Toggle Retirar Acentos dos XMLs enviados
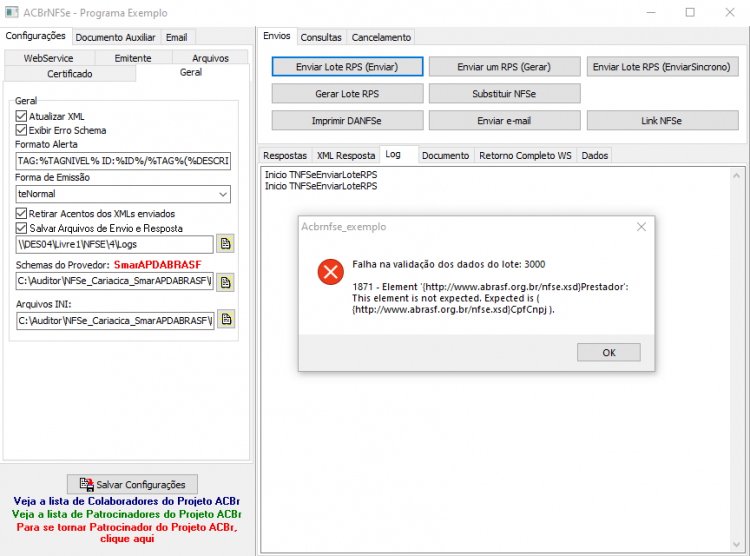Screen dimensions: 750x556 (x=21, y=213)
